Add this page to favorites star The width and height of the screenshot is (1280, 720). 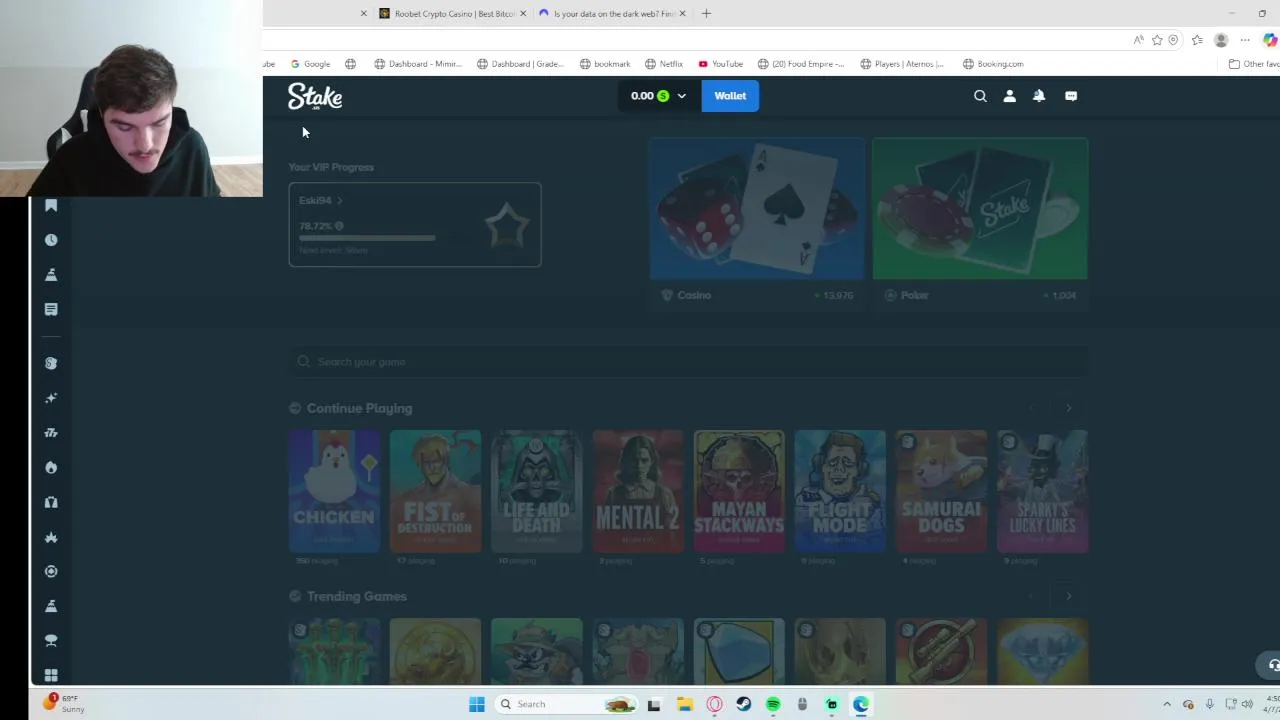click(x=1157, y=40)
